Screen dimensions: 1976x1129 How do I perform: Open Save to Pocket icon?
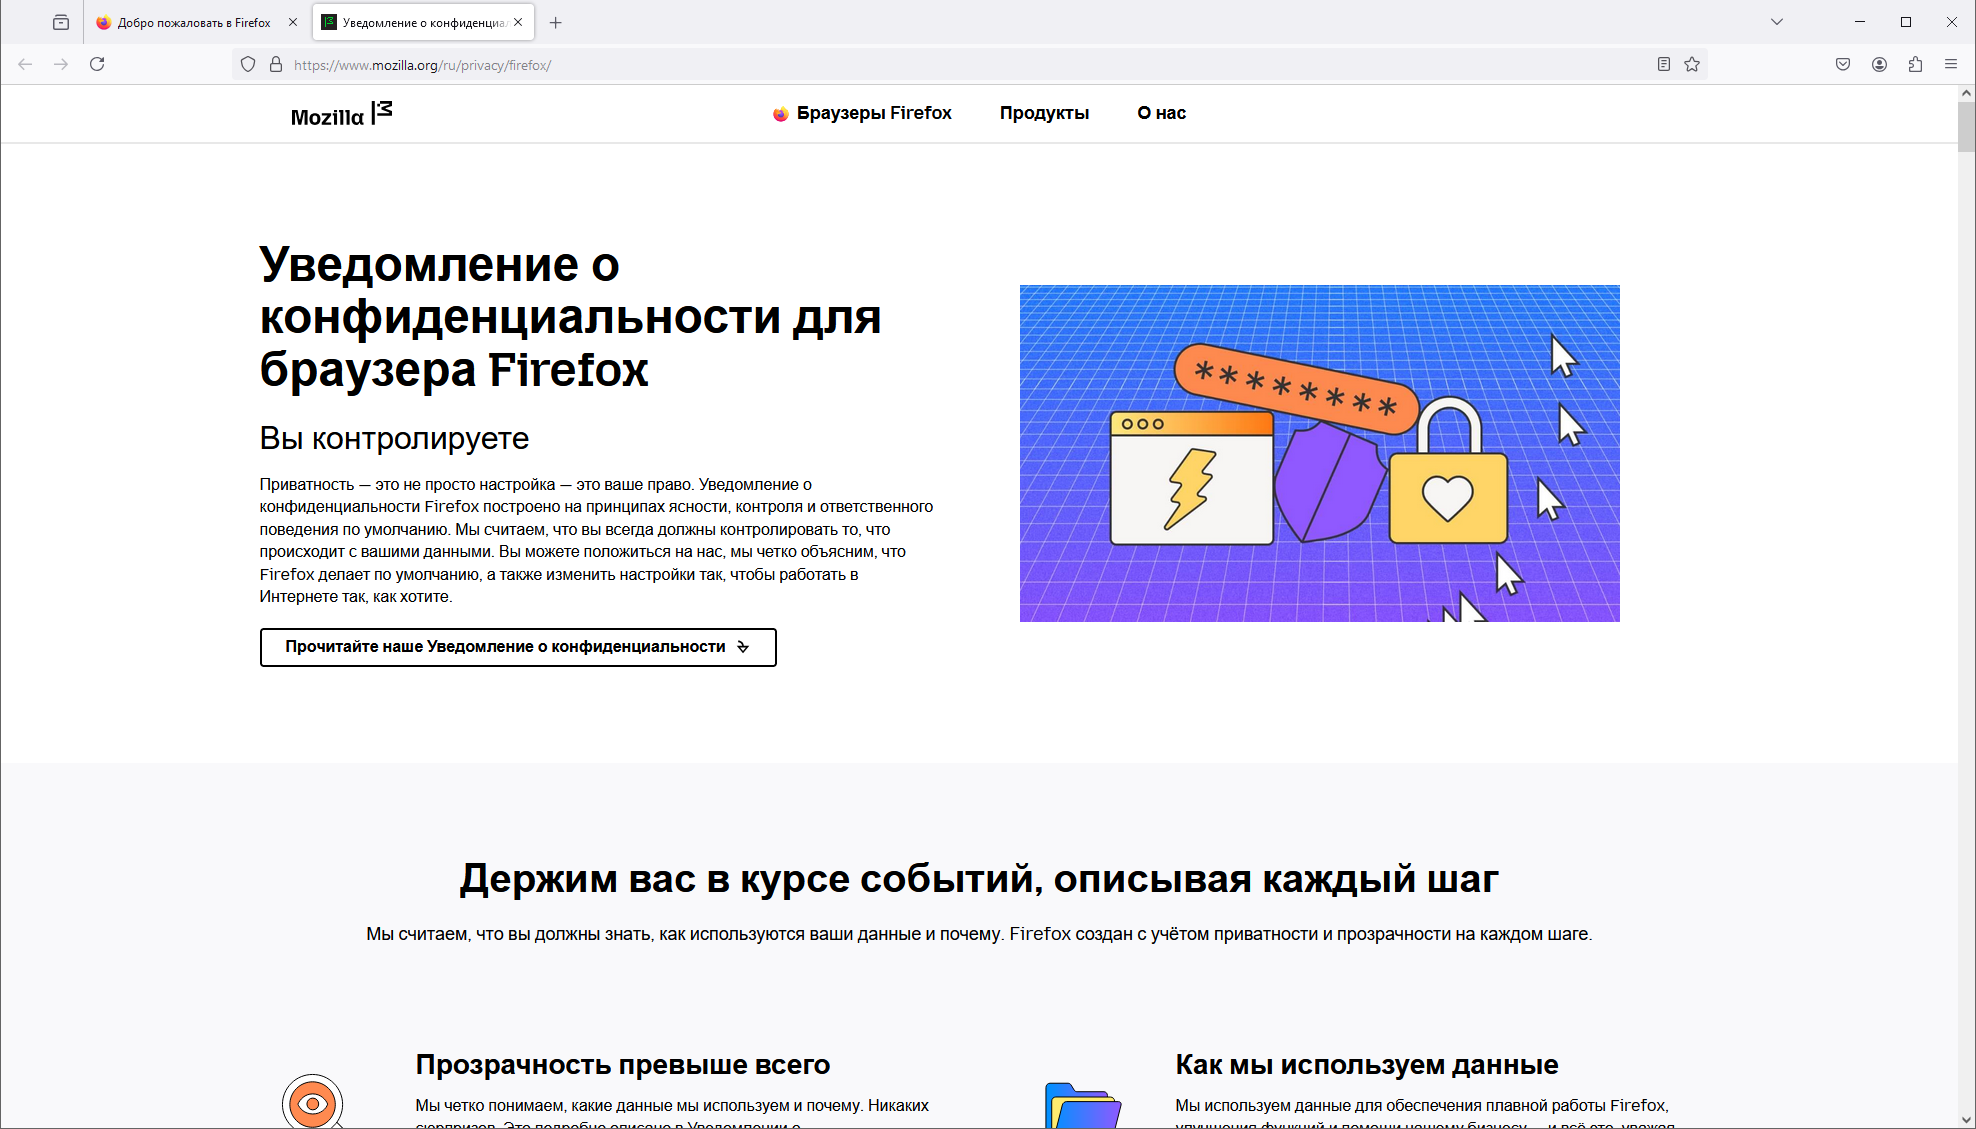(x=1843, y=64)
